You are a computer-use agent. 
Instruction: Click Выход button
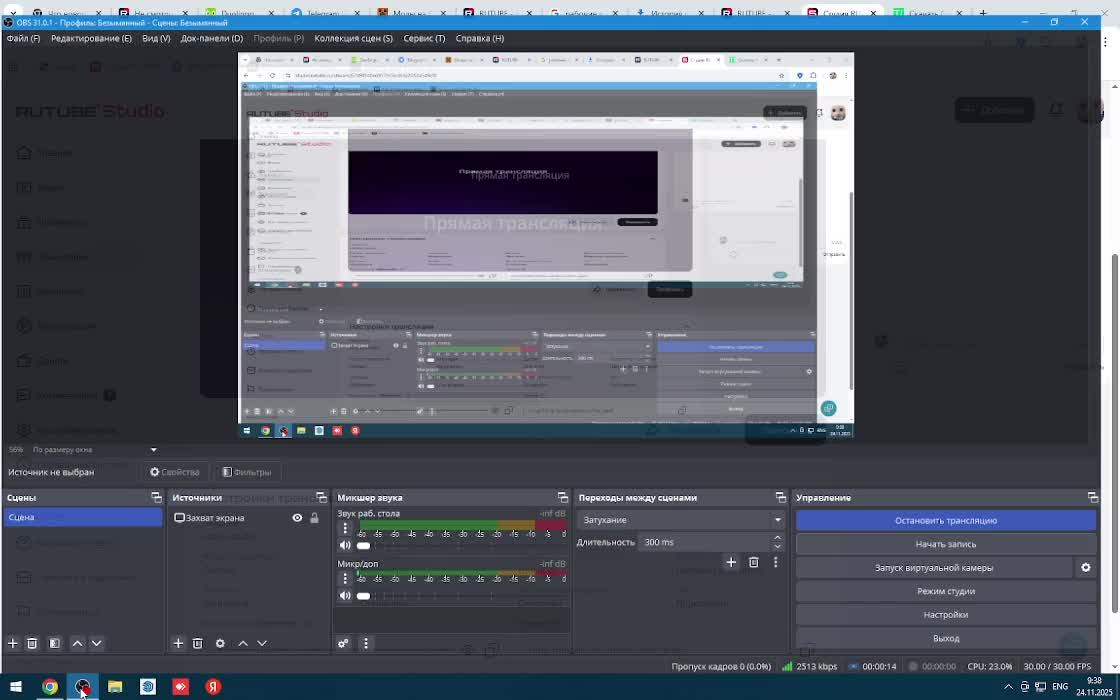click(x=946, y=639)
